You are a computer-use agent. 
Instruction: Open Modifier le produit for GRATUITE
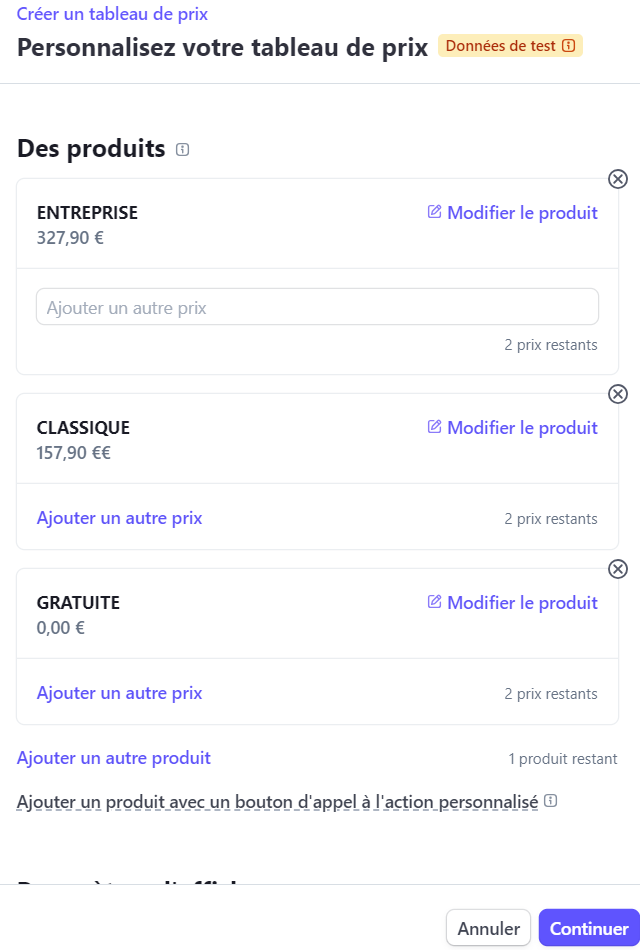pyautogui.click(x=522, y=603)
